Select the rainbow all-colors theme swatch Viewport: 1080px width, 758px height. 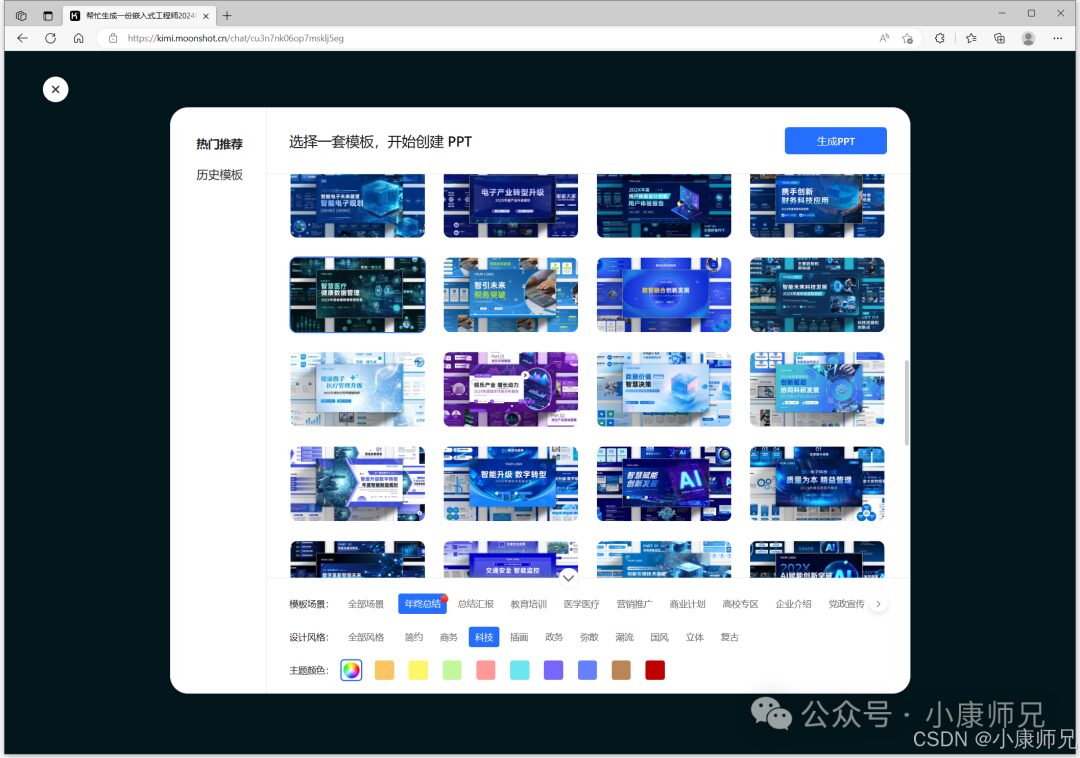click(x=351, y=670)
